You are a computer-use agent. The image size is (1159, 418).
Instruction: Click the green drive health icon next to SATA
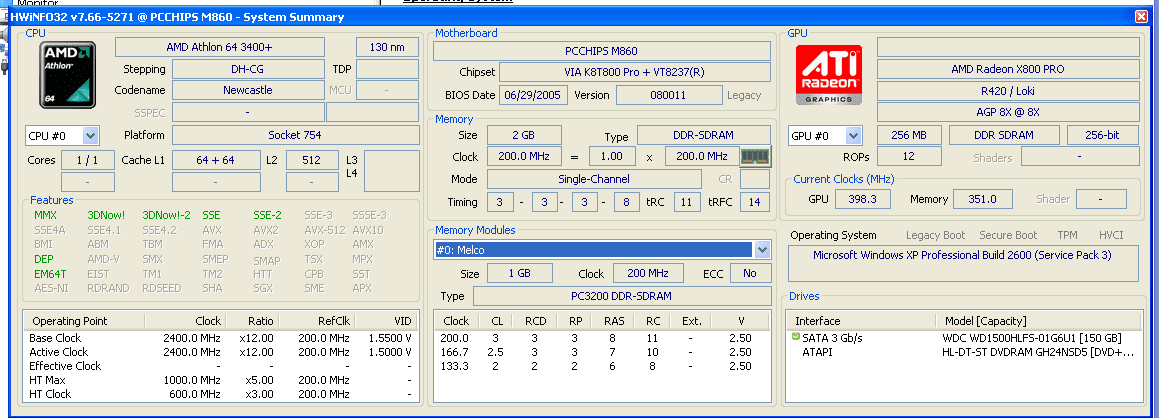pos(795,338)
